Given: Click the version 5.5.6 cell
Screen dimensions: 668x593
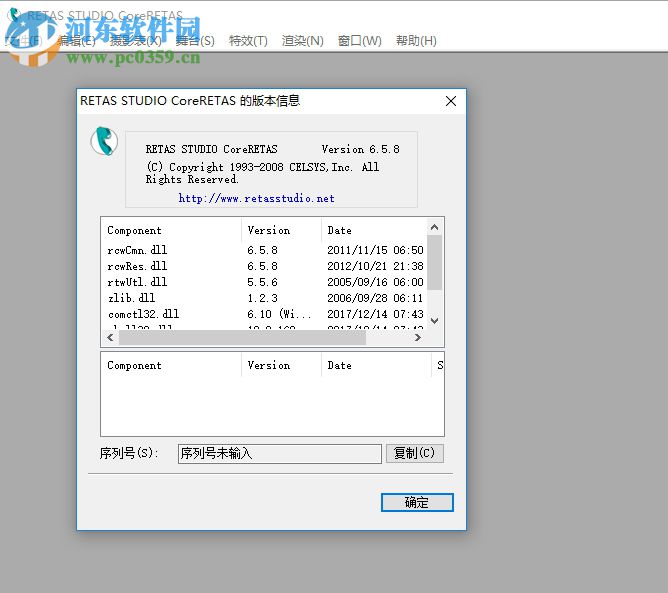Looking at the screenshot, I should pos(262,282).
